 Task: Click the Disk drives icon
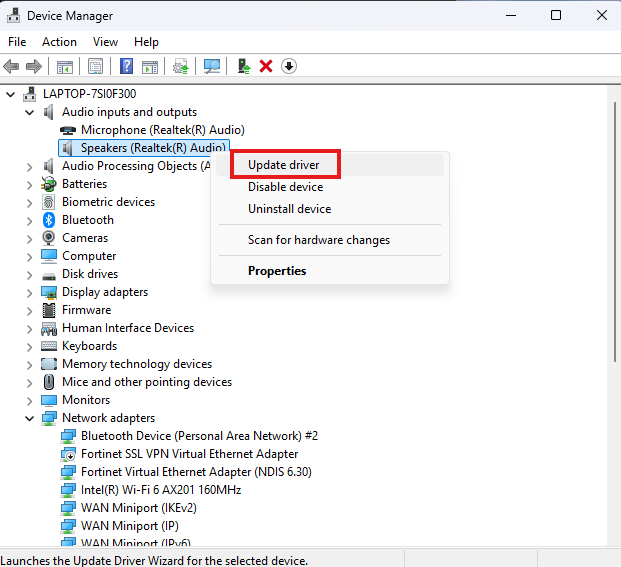[x=49, y=276]
